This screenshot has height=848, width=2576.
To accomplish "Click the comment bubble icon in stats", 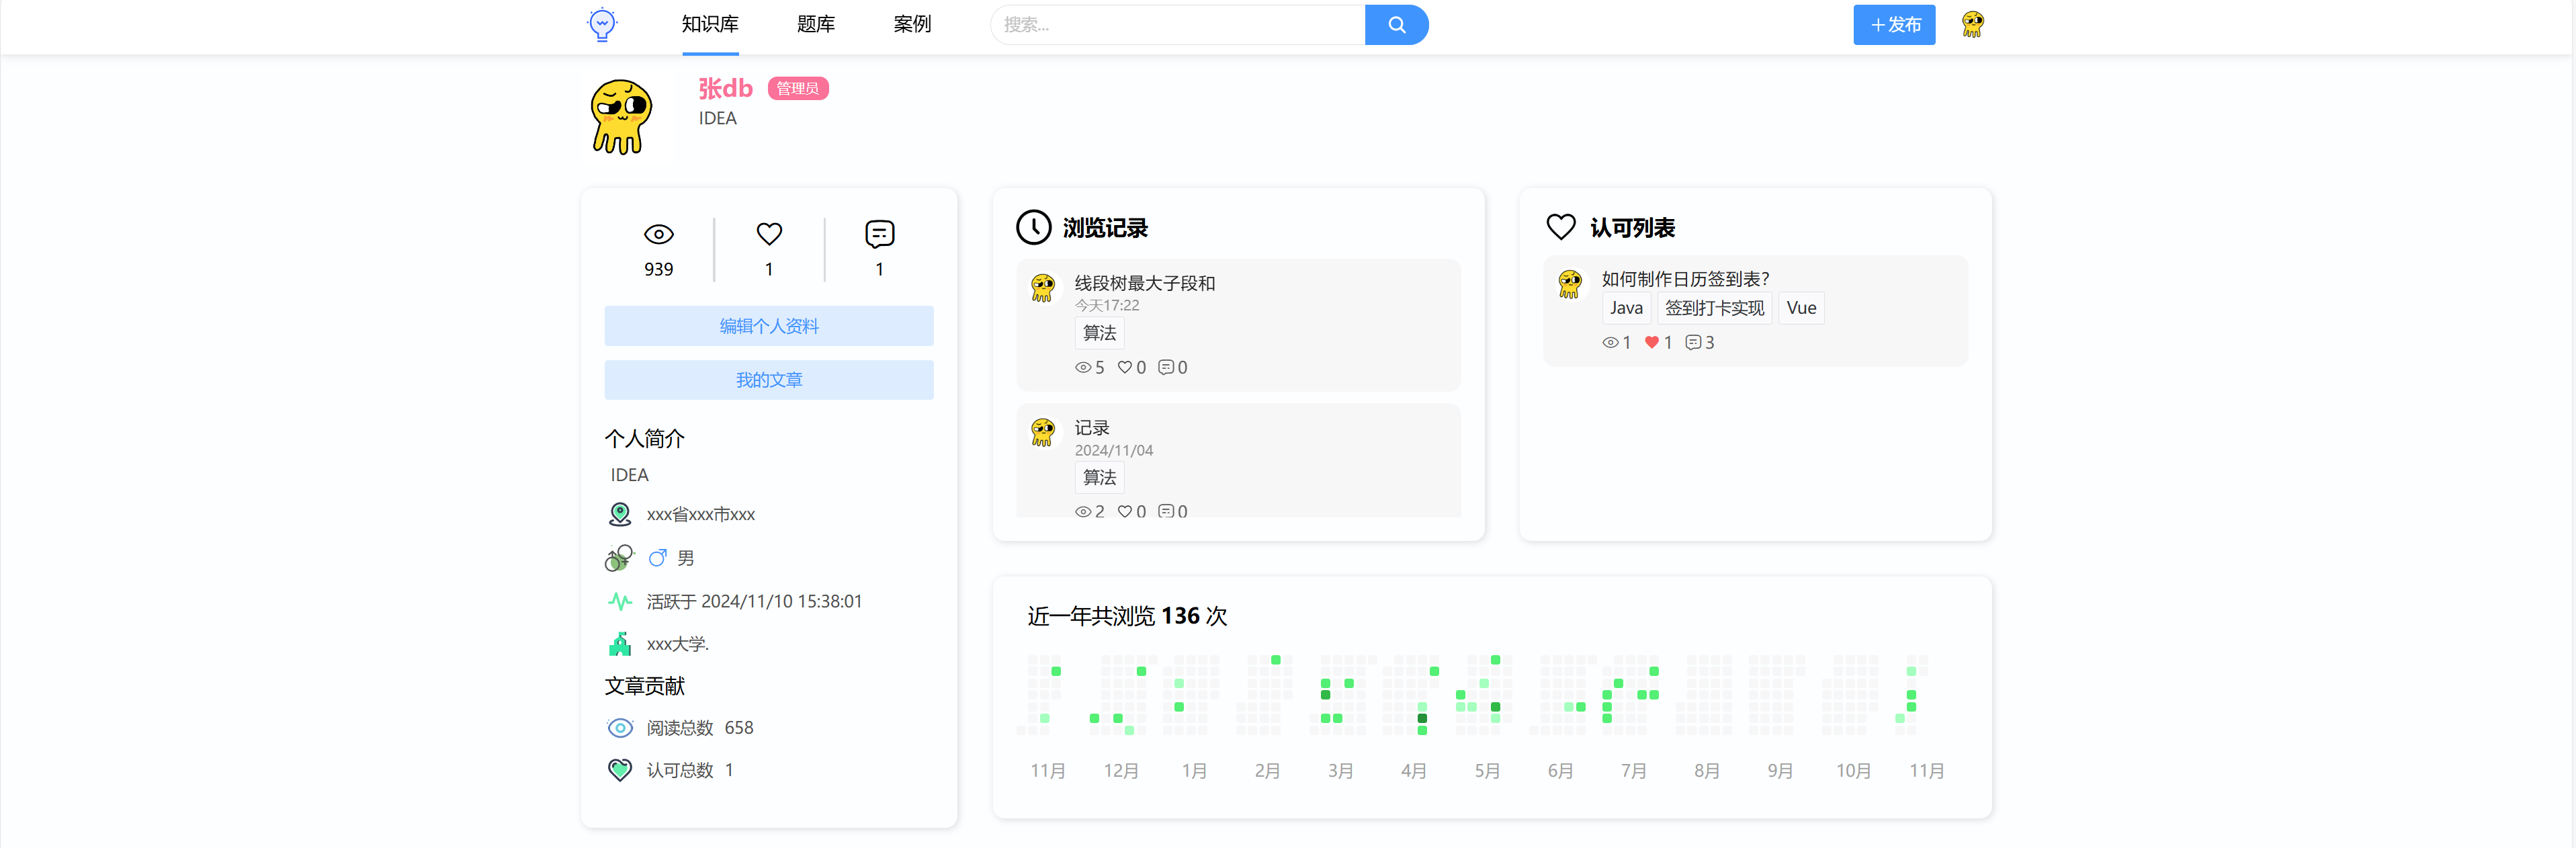I will [x=879, y=234].
